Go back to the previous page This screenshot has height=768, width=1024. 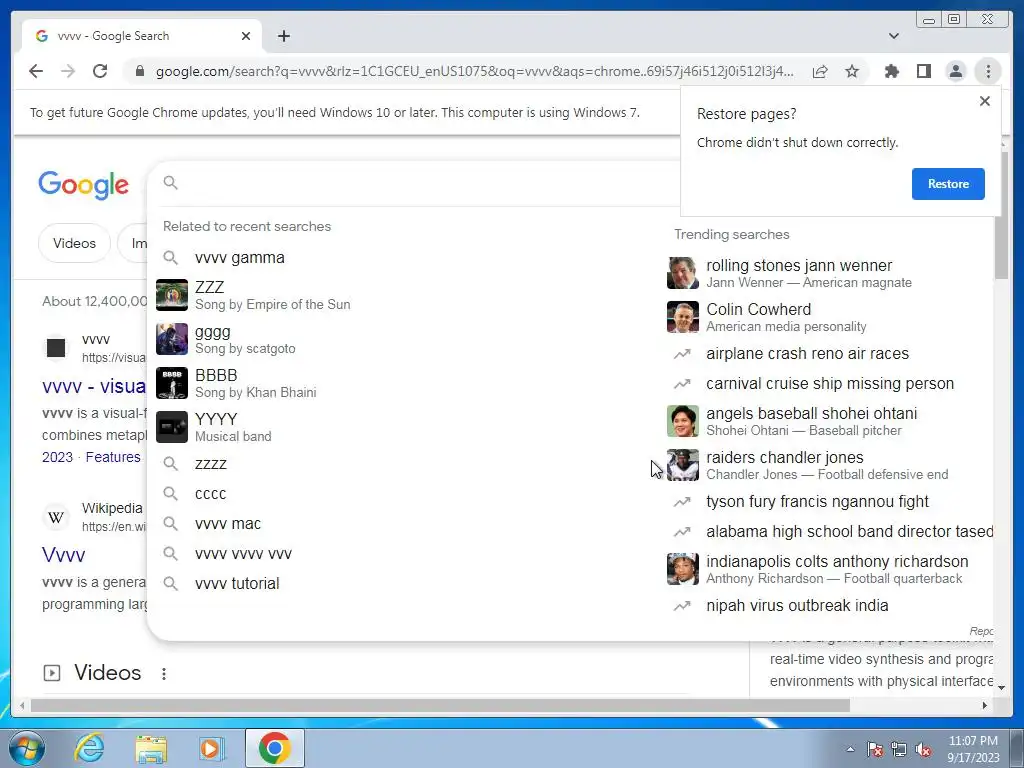pyautogui.click(x=36, y=71)
